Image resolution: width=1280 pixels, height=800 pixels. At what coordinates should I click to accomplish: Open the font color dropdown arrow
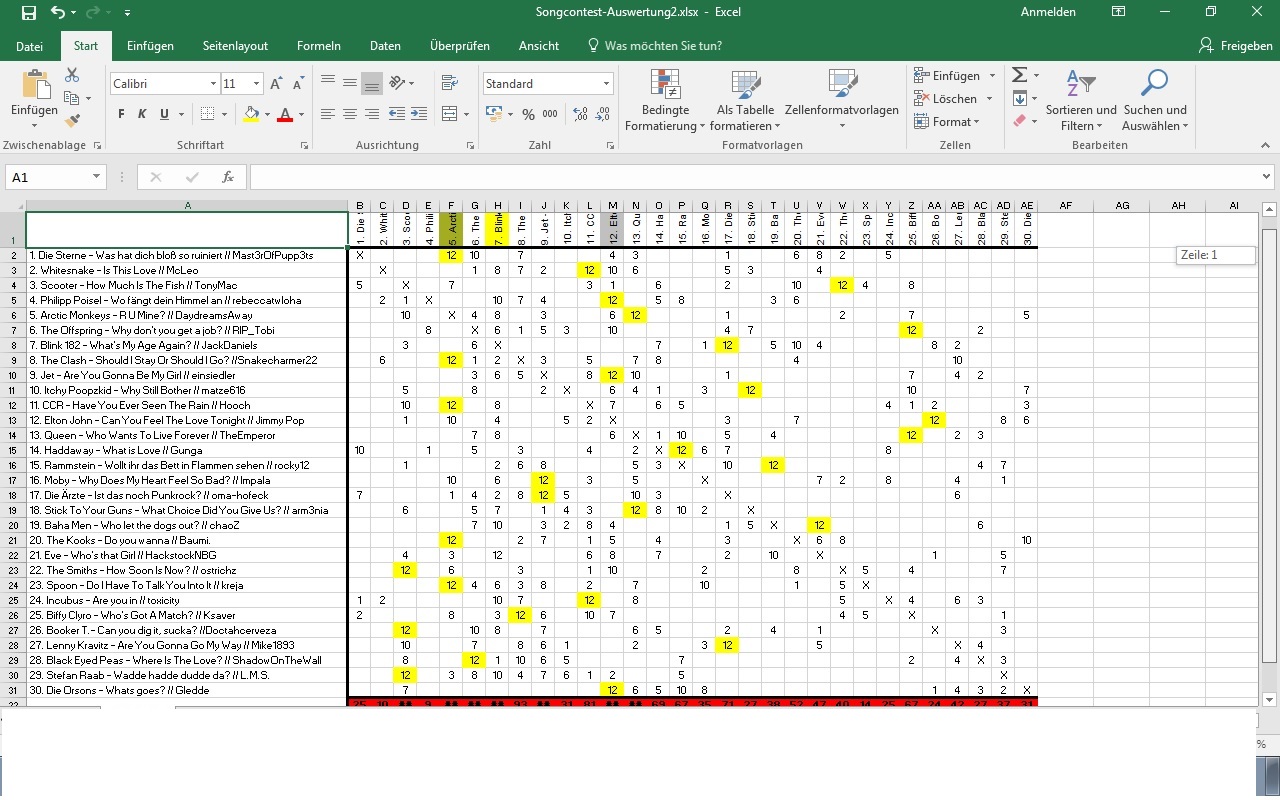pyautogui.click(x=302, y=114)
